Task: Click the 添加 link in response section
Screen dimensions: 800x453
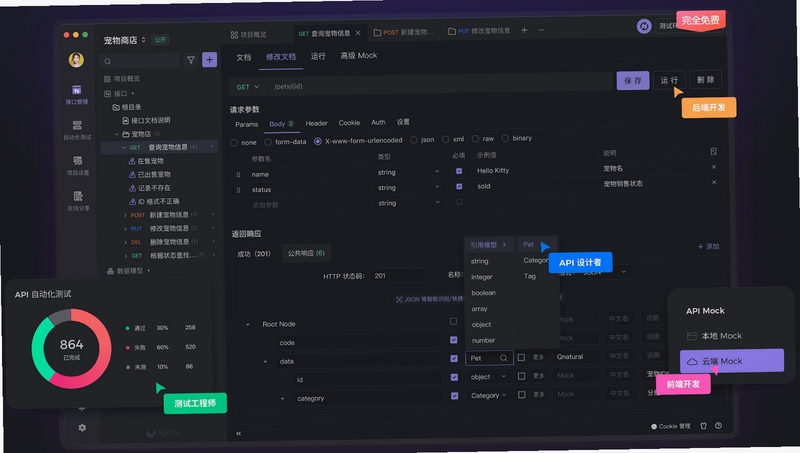Action: 708,246
